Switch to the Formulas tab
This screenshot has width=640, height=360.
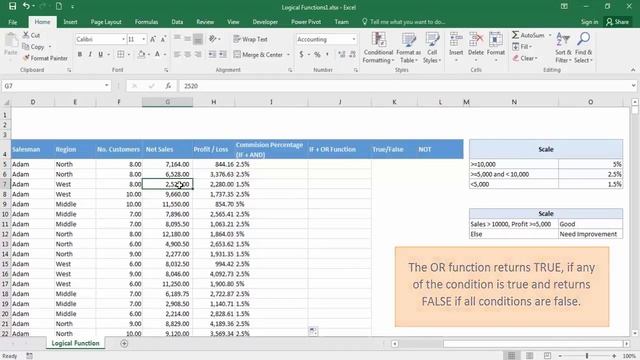146,22
